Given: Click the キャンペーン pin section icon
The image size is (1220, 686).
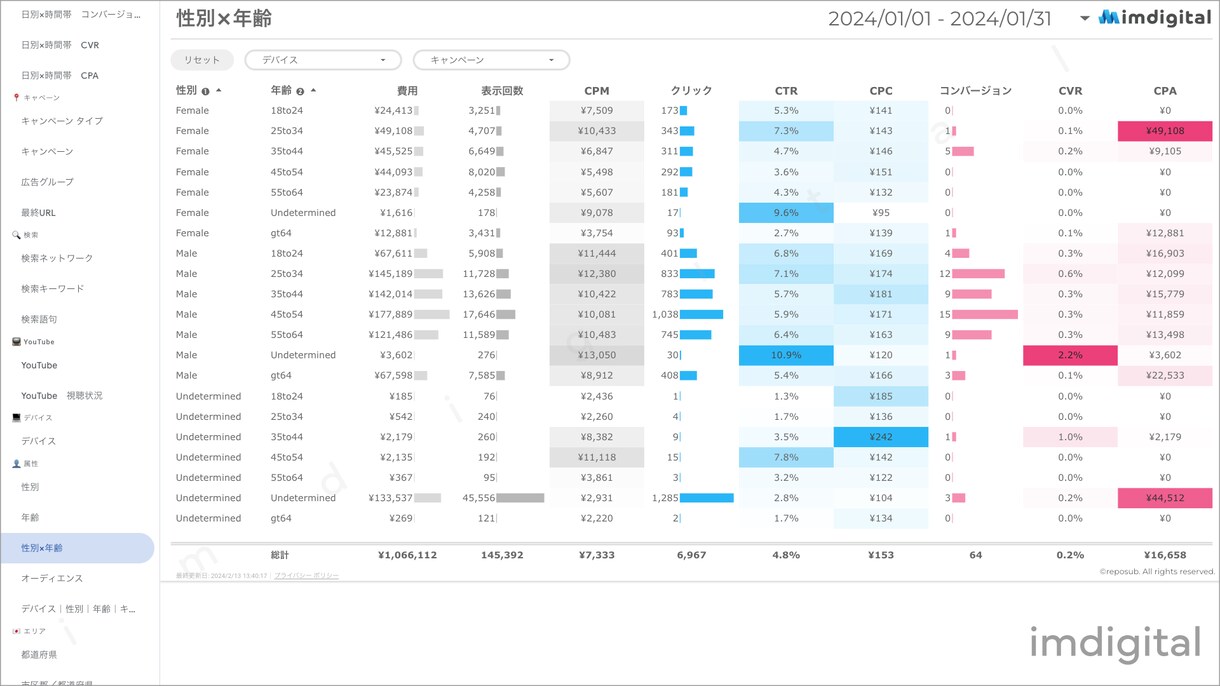Looking at the screenshot, I should point(16,98).
